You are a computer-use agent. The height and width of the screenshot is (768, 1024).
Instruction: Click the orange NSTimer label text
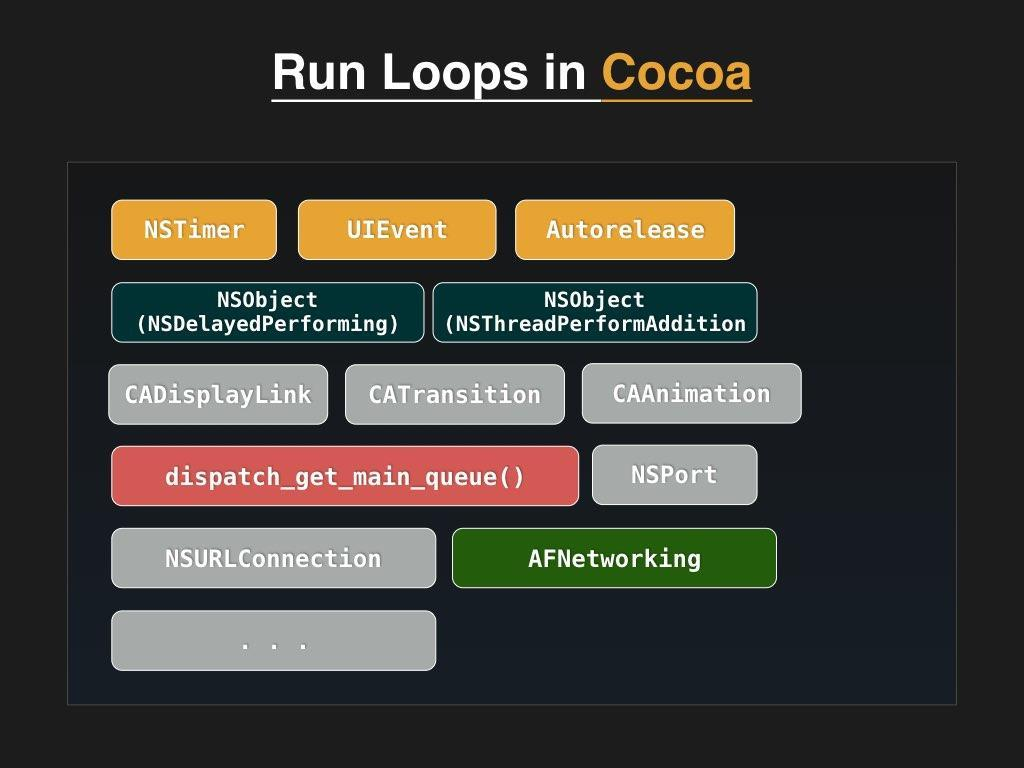(x=193, y=229)
